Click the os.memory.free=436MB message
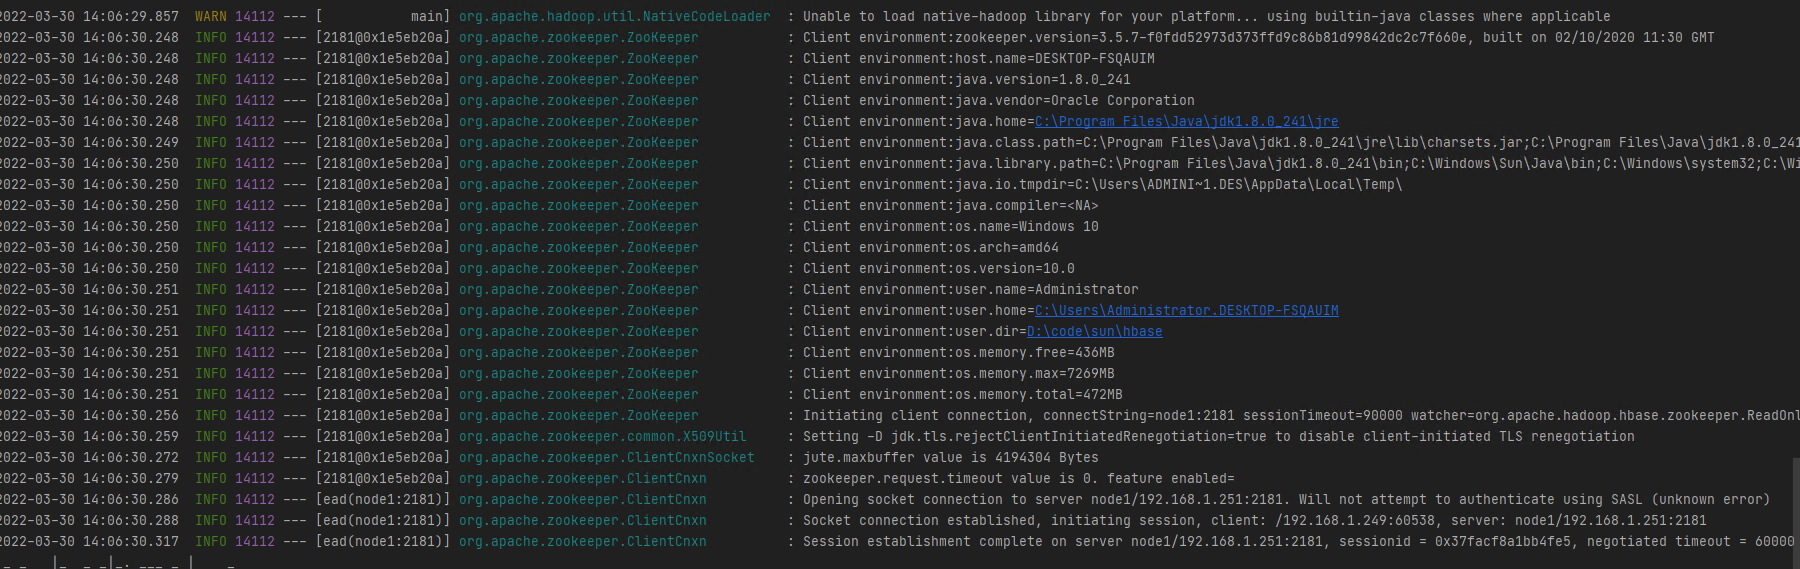The width and height of the screenshot is (1800, 569). (x=958, y=353)
